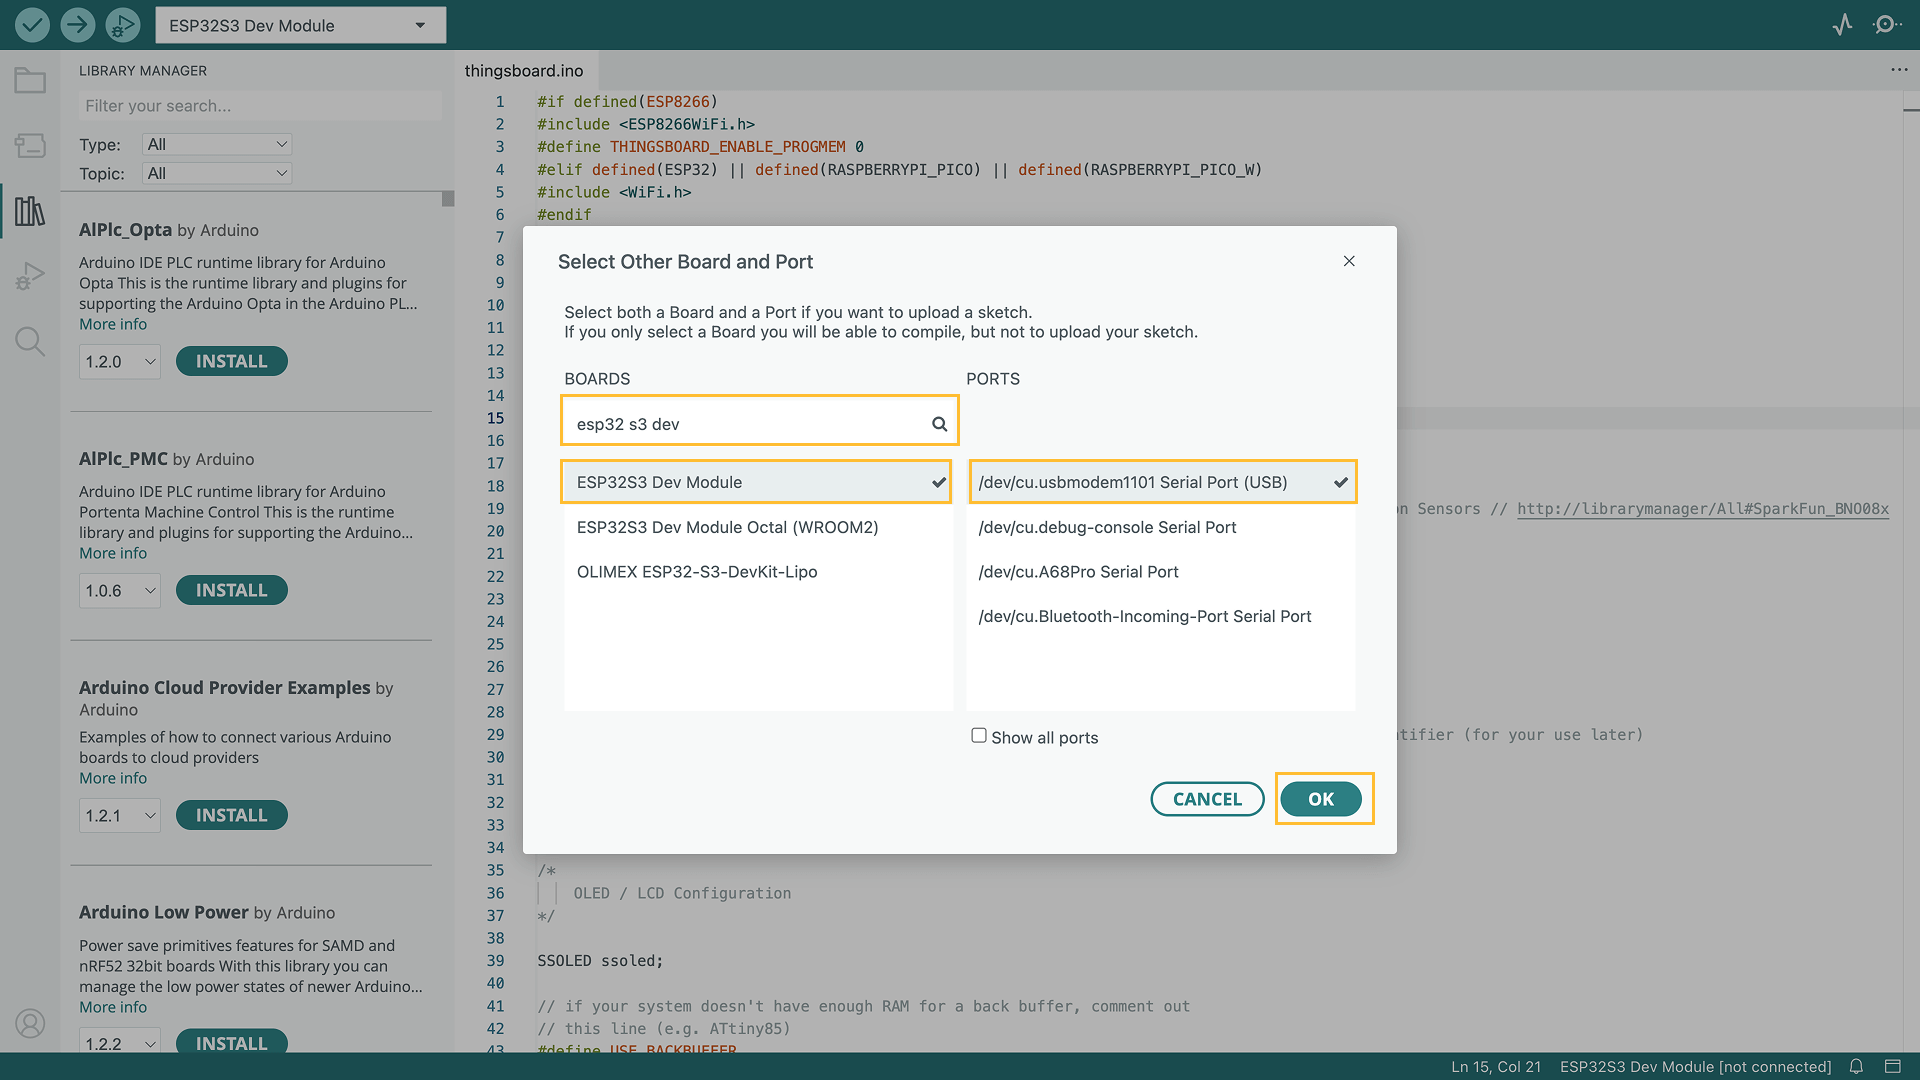The height and width of the screenshot is (1080, 1920).
Task: Click the notifications bell in status bar
Action: (1856, 1066)
